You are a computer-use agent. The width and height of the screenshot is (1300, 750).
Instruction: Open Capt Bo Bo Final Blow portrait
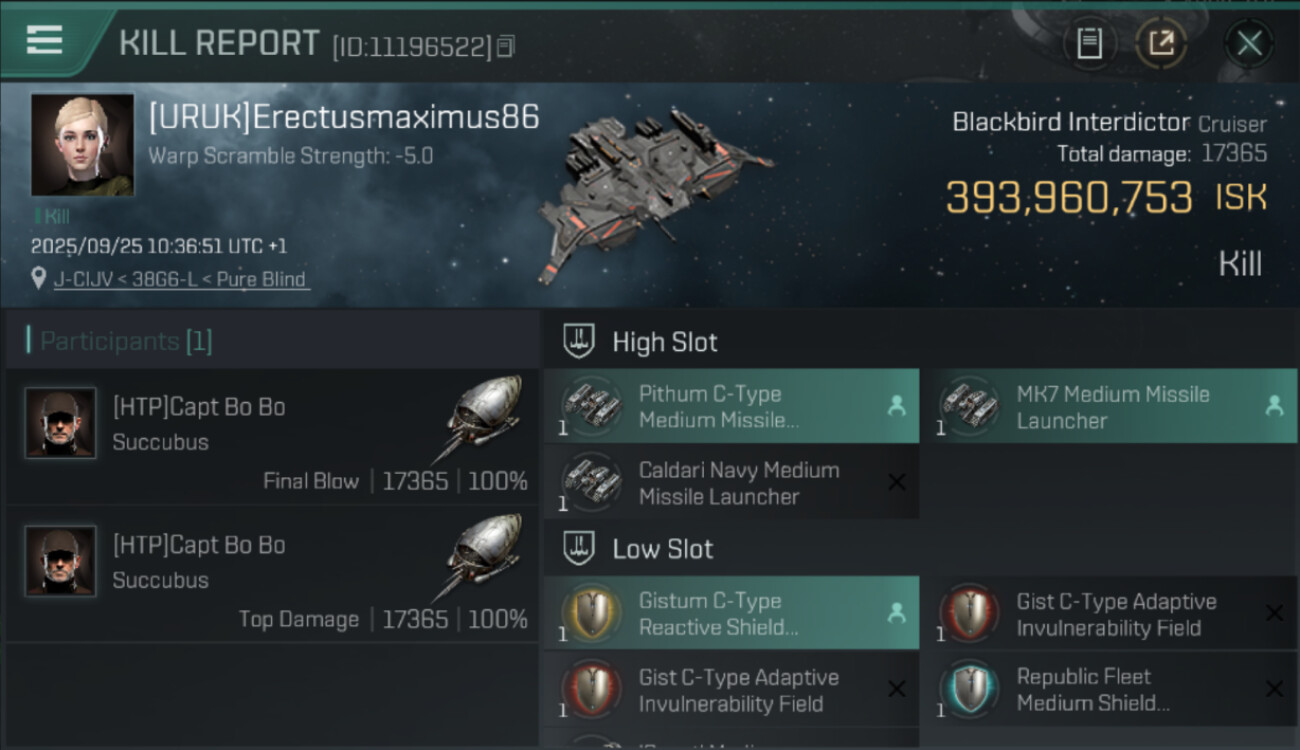coord(61,423)
